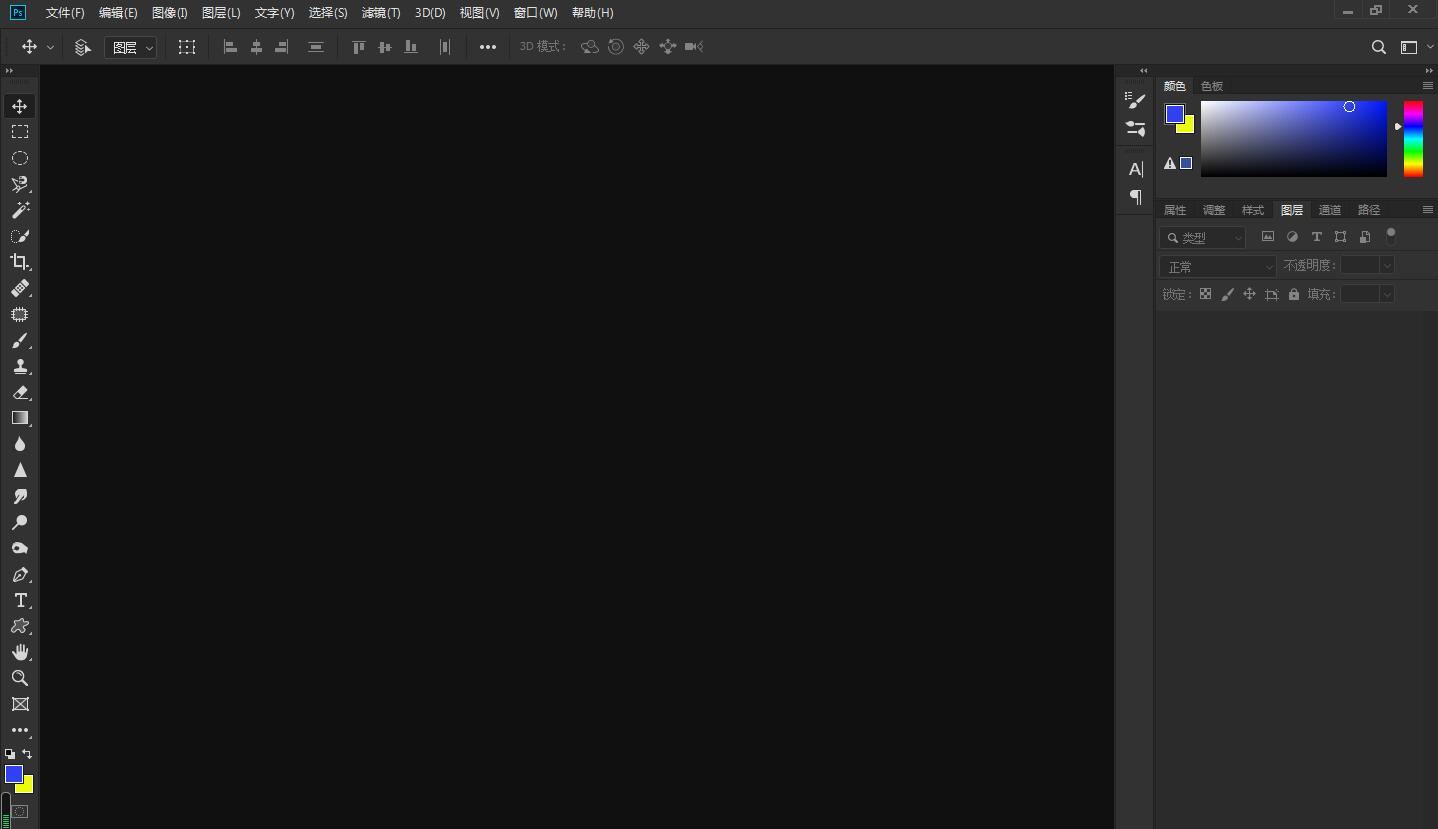Open the Brush Settings panel icon
Image resolution: width=1438 pixels, height=829 pixels.
coord(1135,101)
